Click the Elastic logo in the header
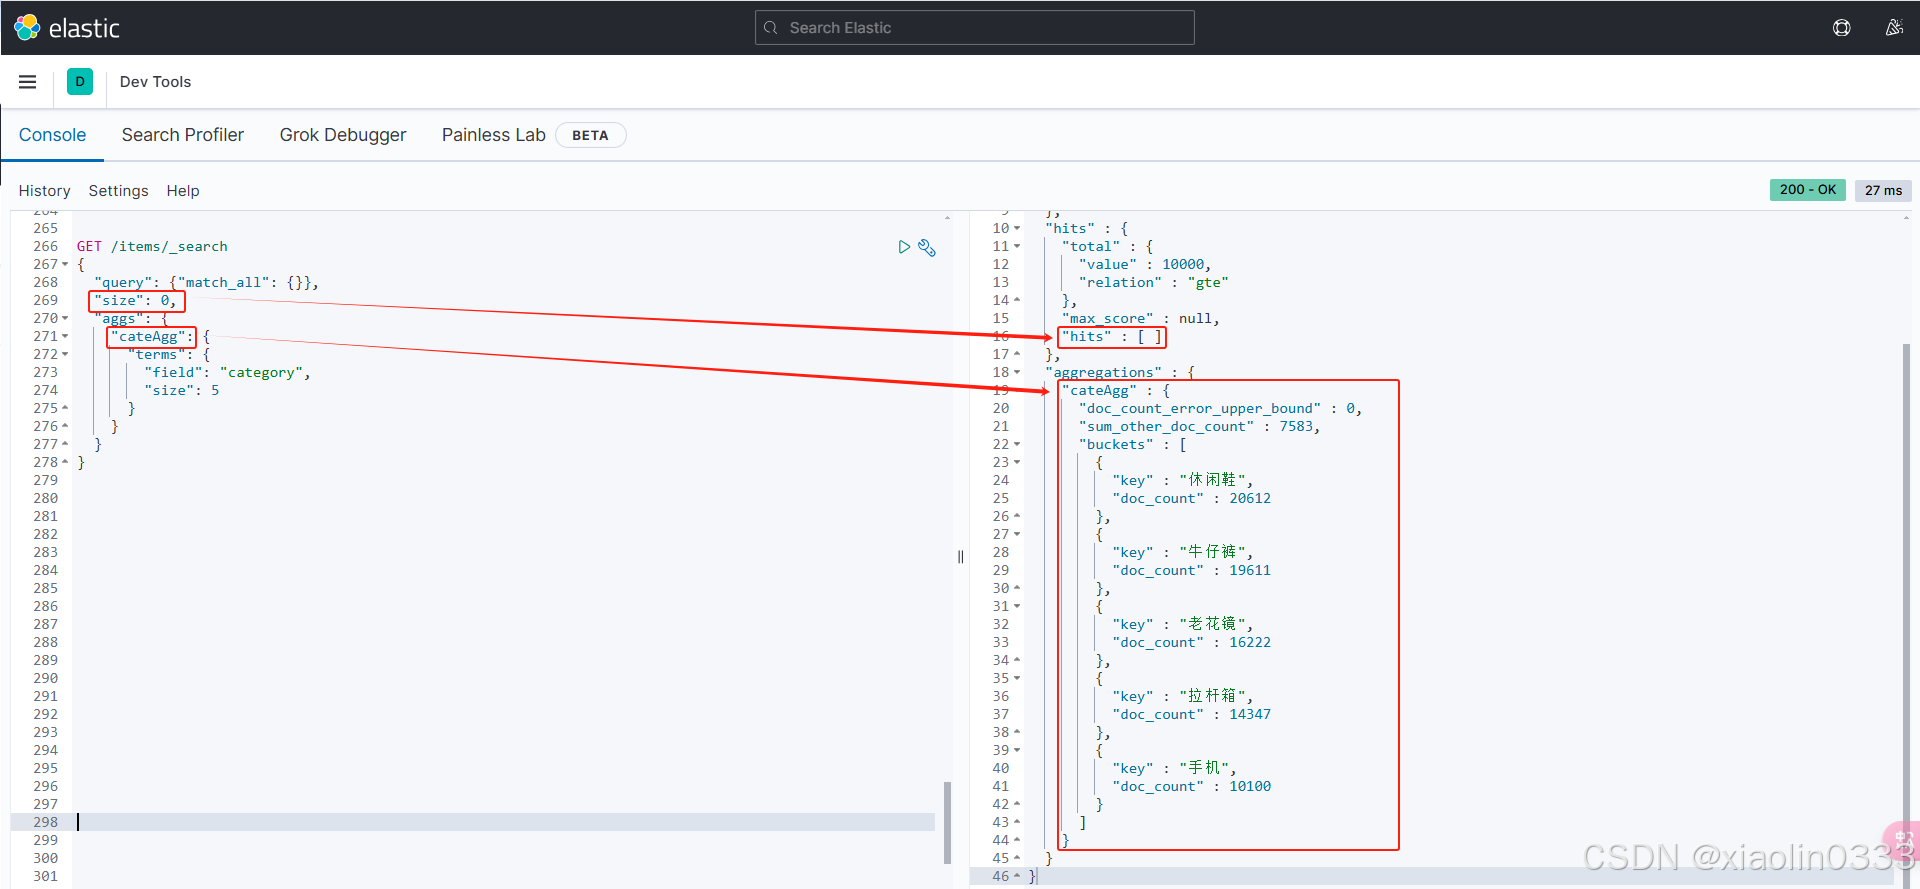 (x=67, y=28)
